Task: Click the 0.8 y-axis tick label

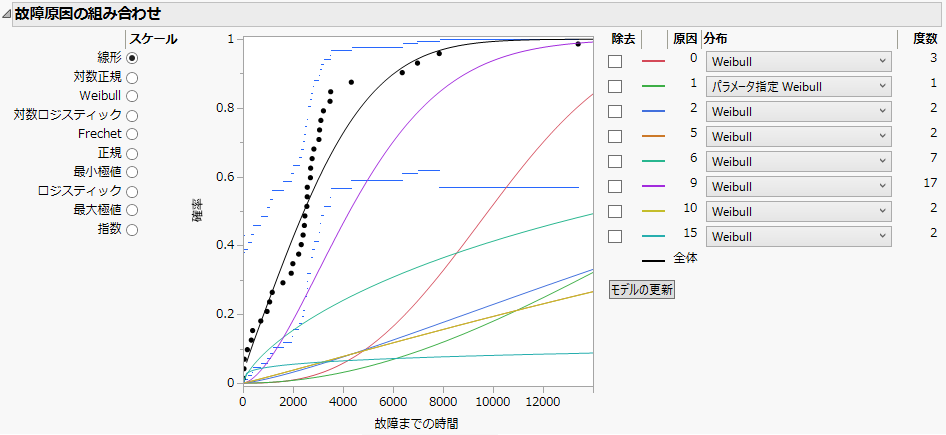Action: [x=225, y=109]
